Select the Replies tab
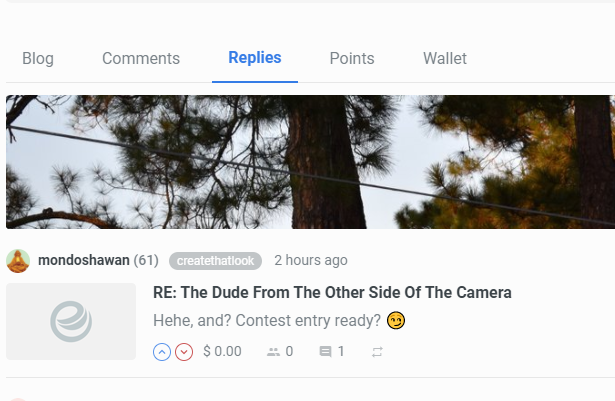The image size is (615, 401). pos(255,58)
